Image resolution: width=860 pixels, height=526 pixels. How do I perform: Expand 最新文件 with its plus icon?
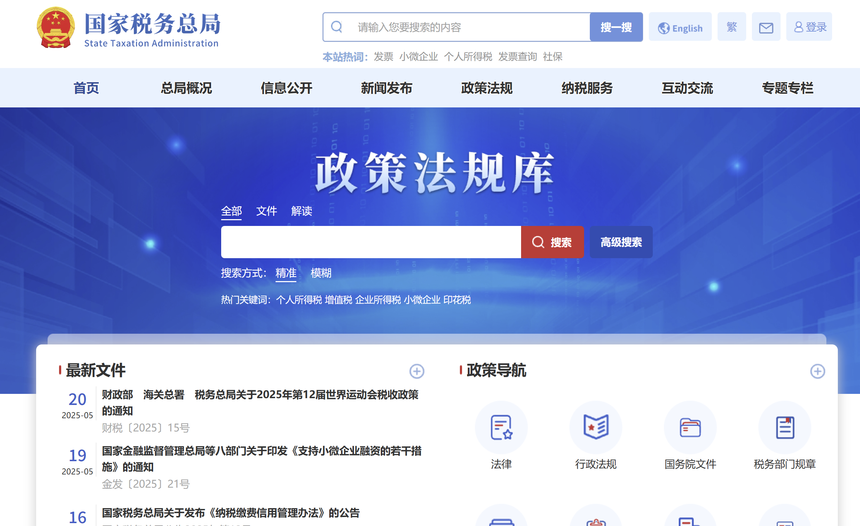417,371
